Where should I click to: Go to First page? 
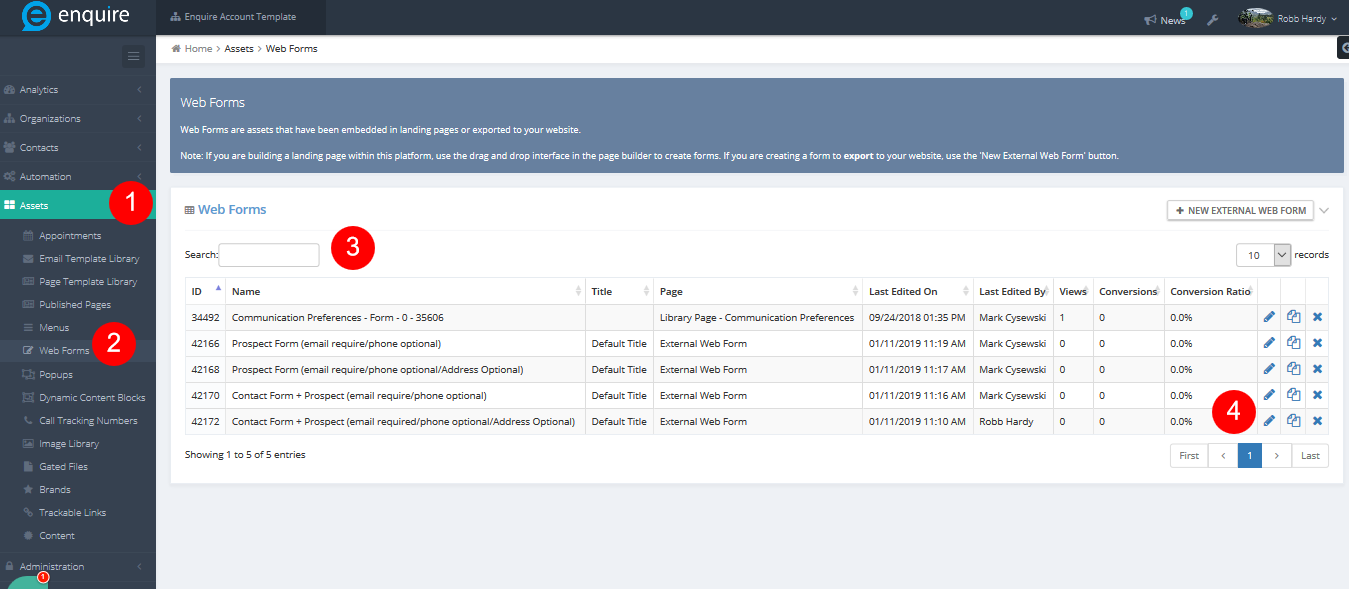1189,456
